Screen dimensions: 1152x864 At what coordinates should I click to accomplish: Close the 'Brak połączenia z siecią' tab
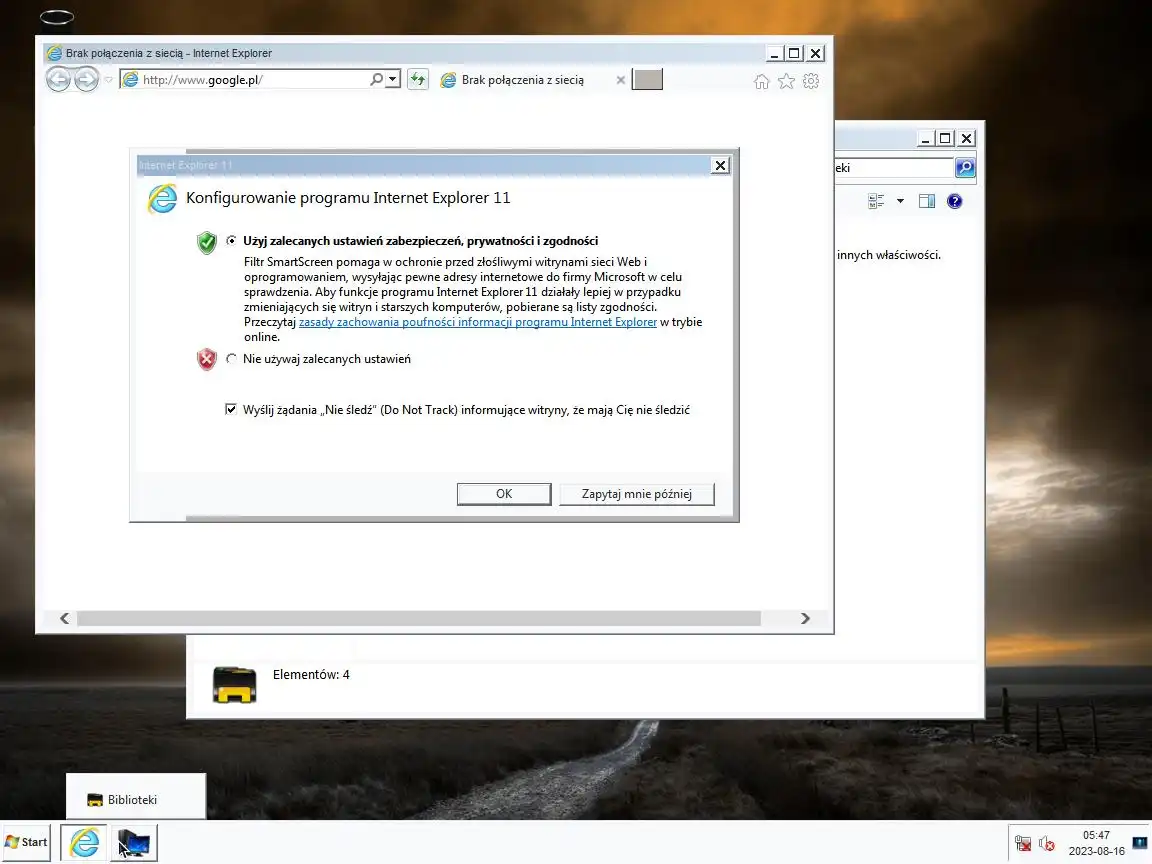621,80
